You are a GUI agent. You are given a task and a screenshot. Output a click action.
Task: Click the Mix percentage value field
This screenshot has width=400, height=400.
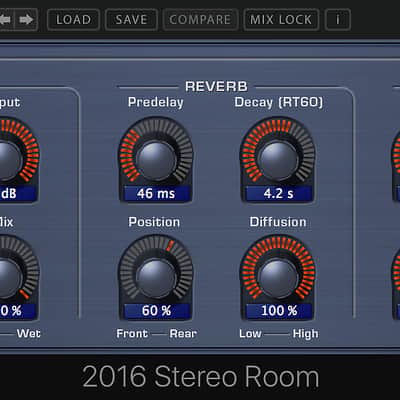17,311
